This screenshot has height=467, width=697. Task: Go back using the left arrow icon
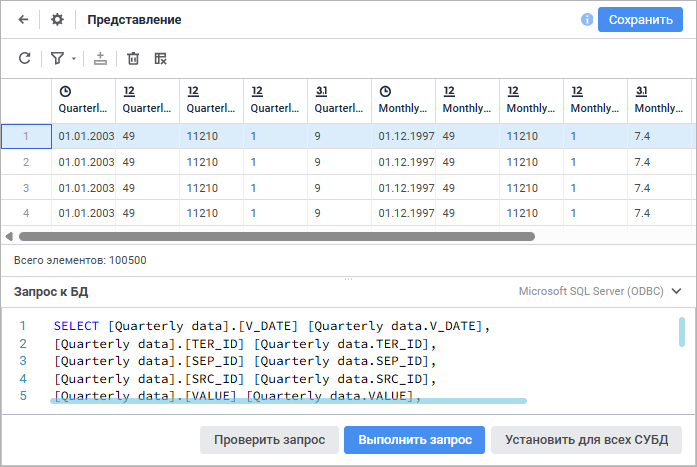coord(23,20)
